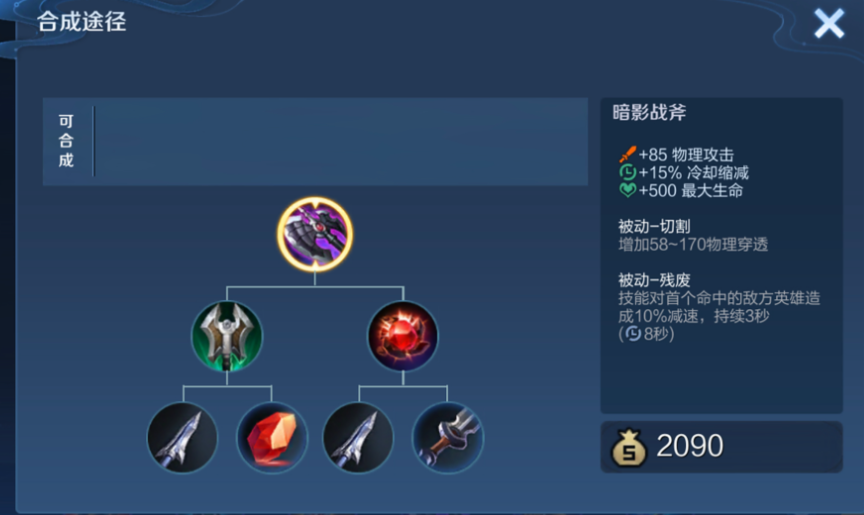This screenshot has width=864, height=515.
Task: Select the spear icon beneath the red orb
Action: (359, 437)
